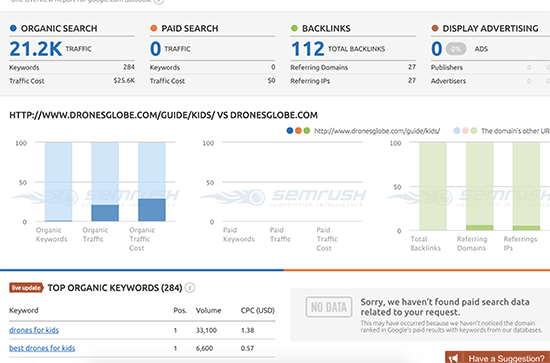Viewport: 550px width, 363px height.
Task: Toggle the kids URL legend series
Action: [x=364, y=131]
